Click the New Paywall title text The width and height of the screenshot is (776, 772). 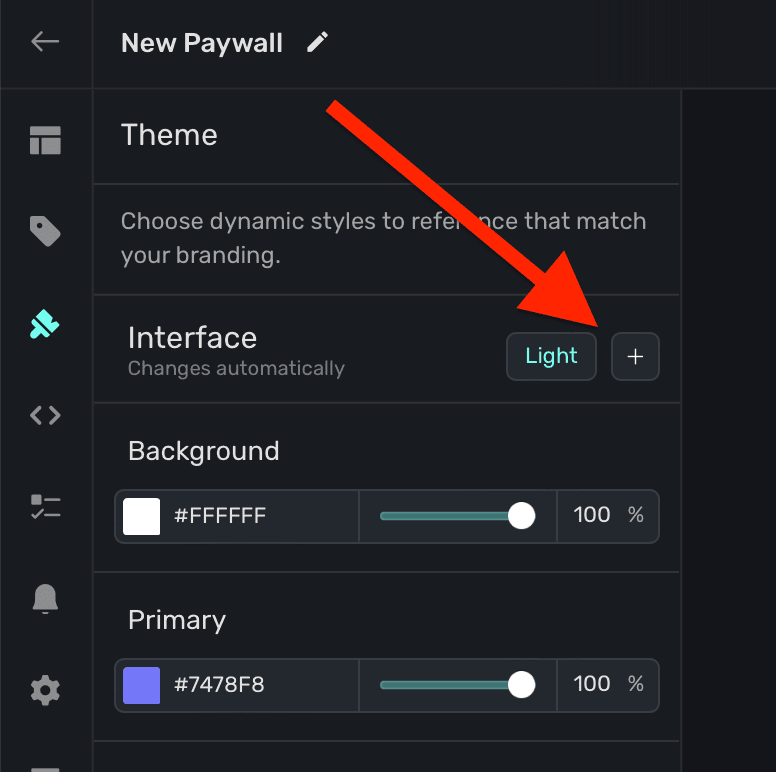202,43
